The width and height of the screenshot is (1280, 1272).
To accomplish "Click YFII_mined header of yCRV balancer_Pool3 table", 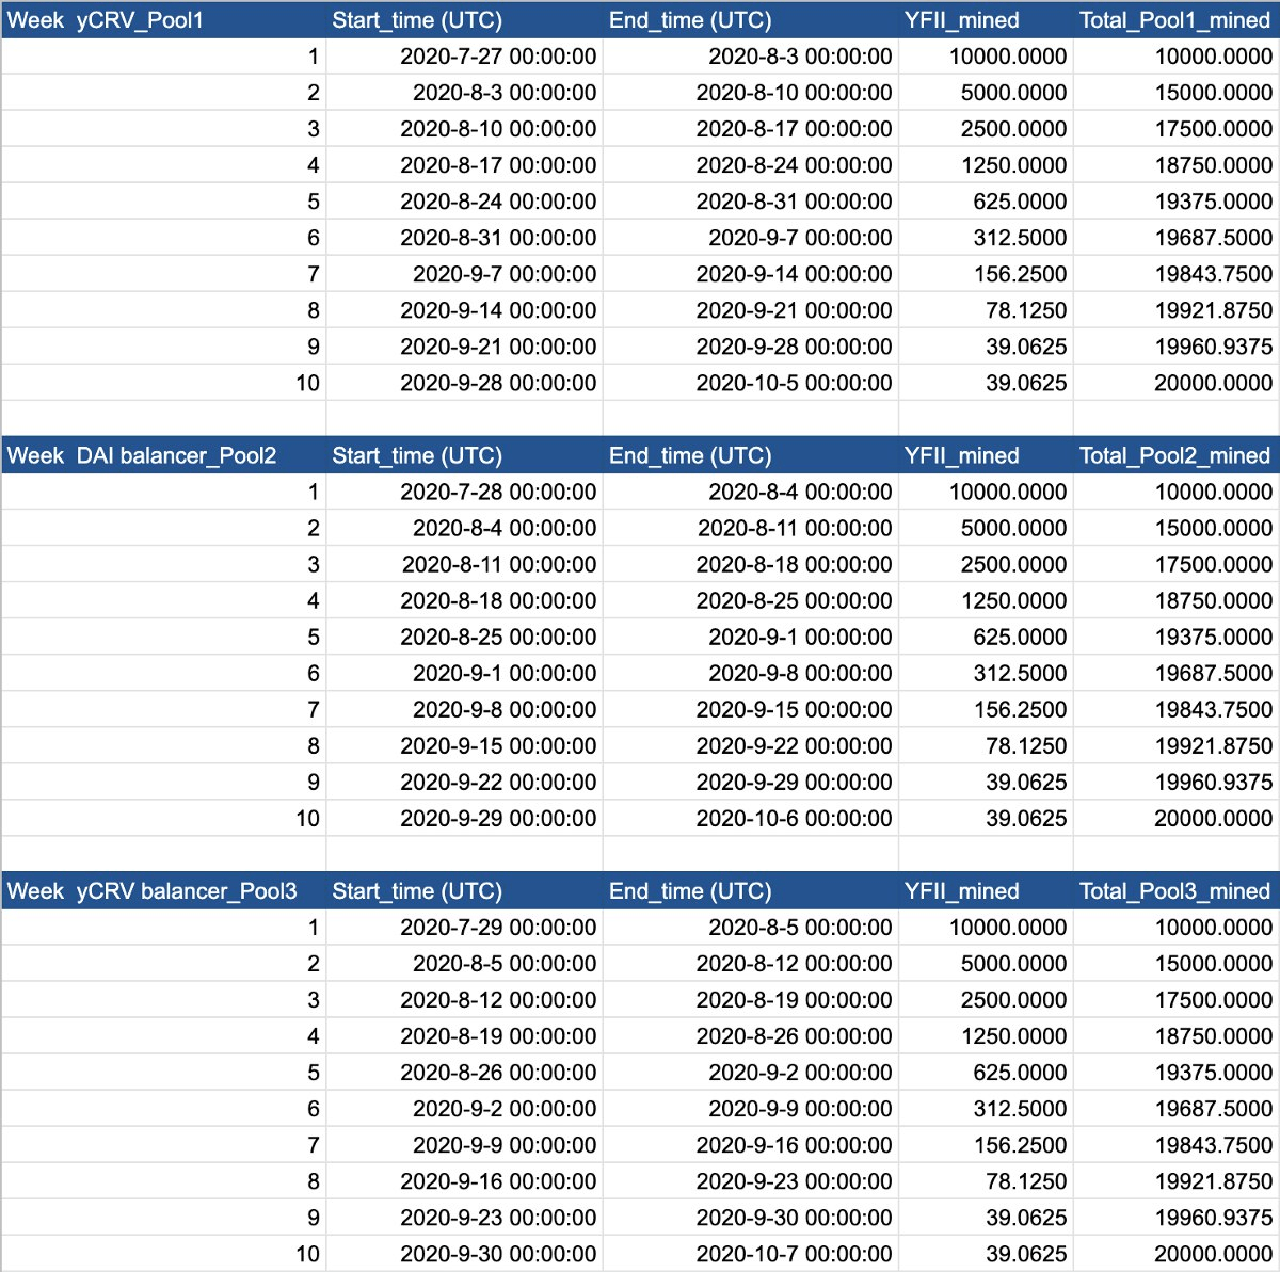I will tap(986, 891).
